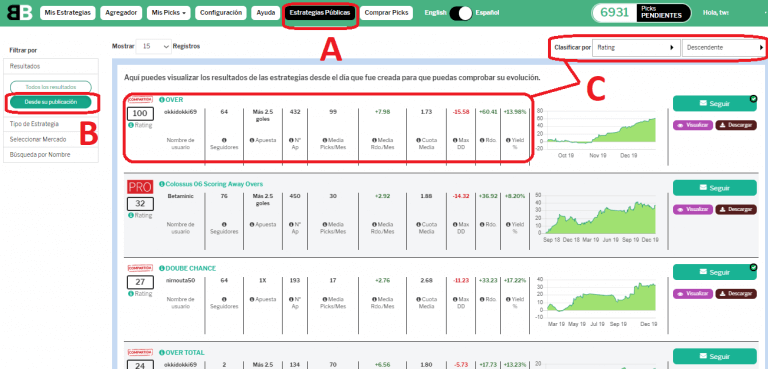Image resolution: width=768 pixels, height=369 pixels.
Task: Select Desde su publicación filter option
Action: (51, 101)
